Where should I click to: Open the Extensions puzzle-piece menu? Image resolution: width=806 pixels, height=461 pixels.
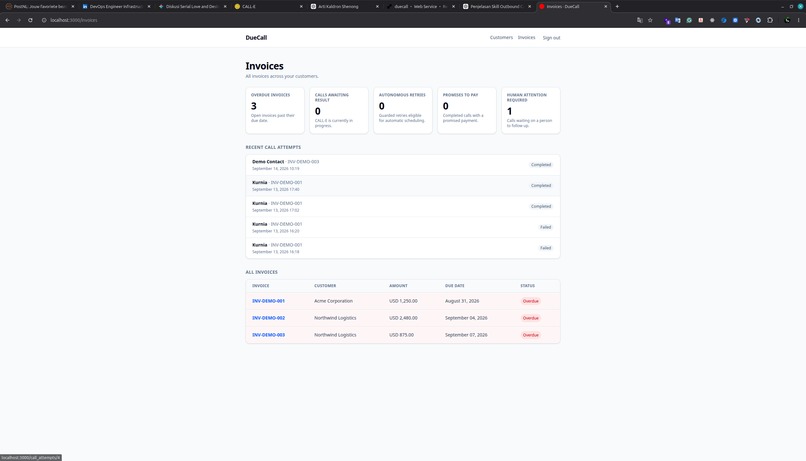(x=770, y=20)
